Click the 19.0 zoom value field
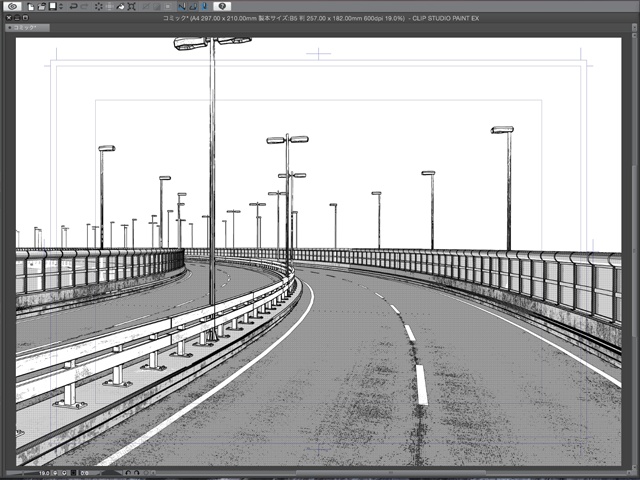 point(44,473)
